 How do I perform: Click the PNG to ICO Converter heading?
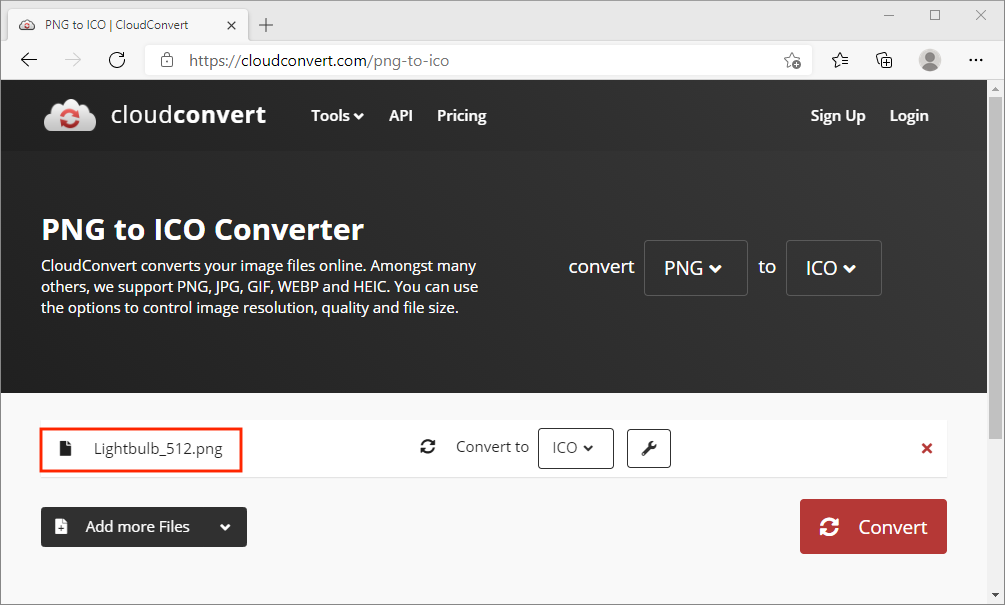[203, 229]
